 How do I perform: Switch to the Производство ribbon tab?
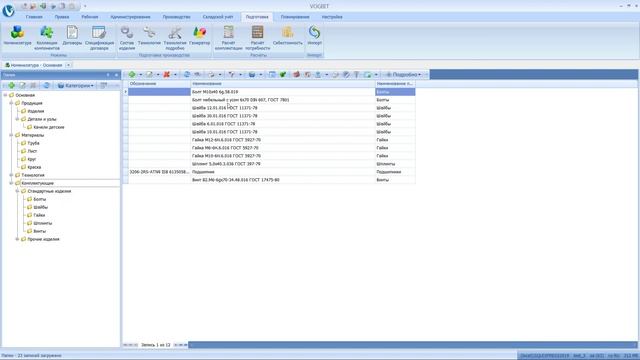point(176,17)
